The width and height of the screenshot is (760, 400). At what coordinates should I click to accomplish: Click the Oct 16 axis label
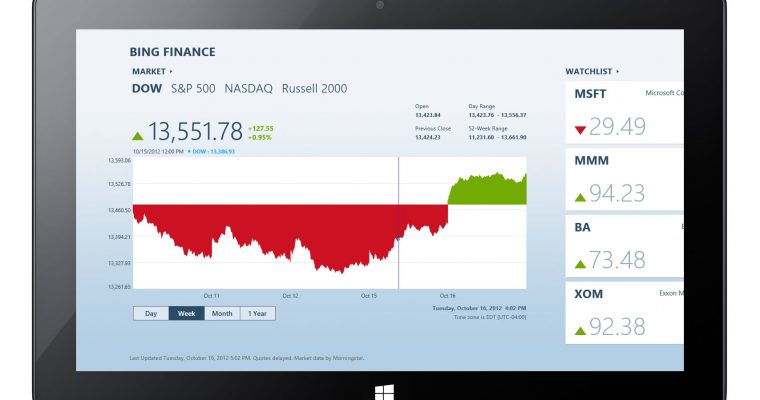447,296
